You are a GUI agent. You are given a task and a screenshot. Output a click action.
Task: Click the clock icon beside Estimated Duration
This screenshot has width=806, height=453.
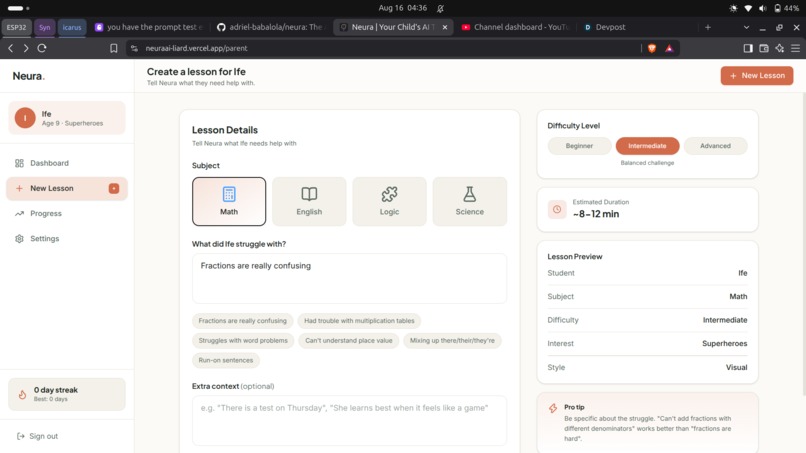pos(557,209)
